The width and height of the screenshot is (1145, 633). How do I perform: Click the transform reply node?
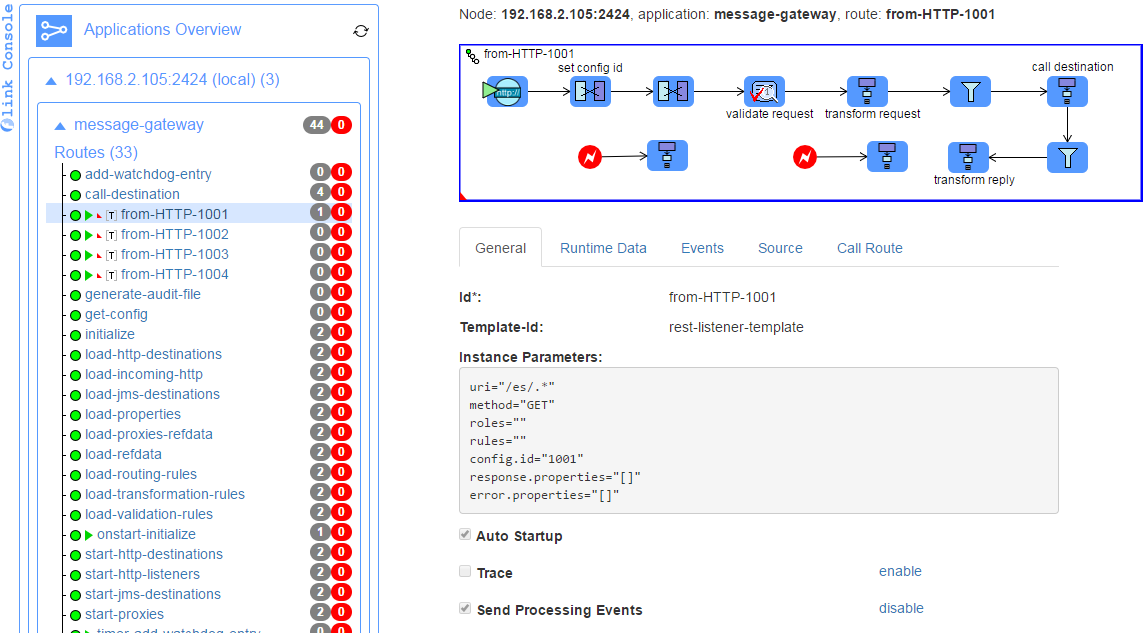(967, 157)
